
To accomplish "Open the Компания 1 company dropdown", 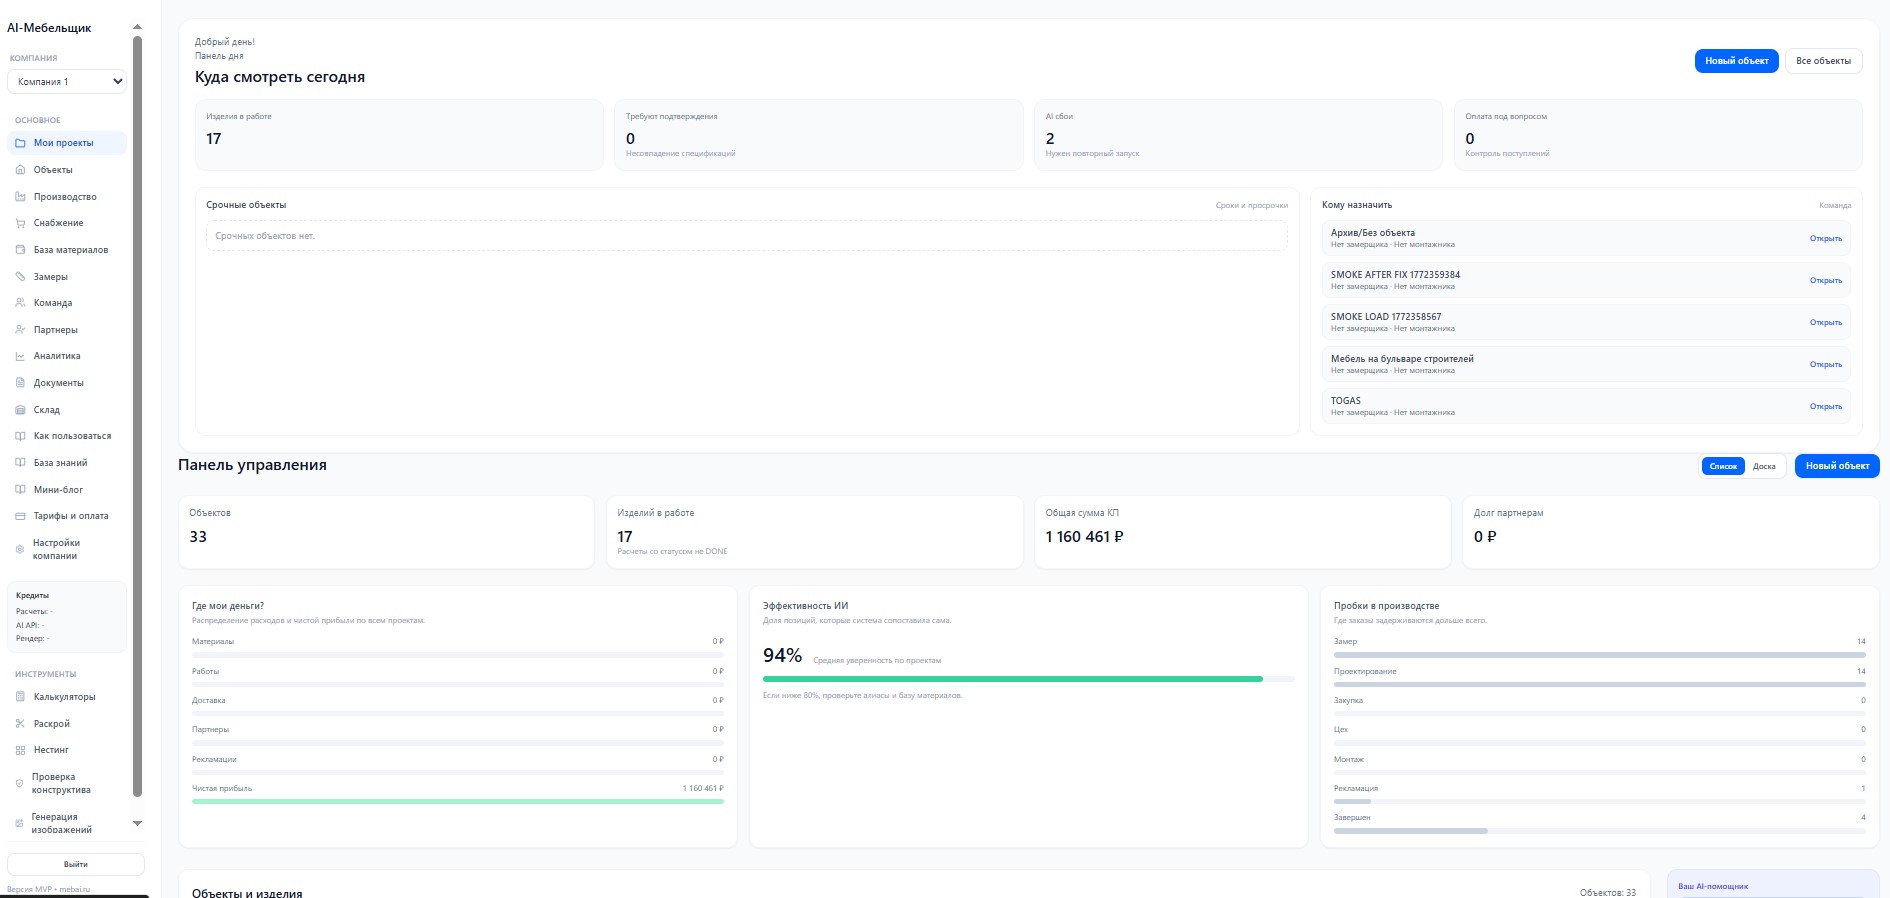I will [67, 82].
